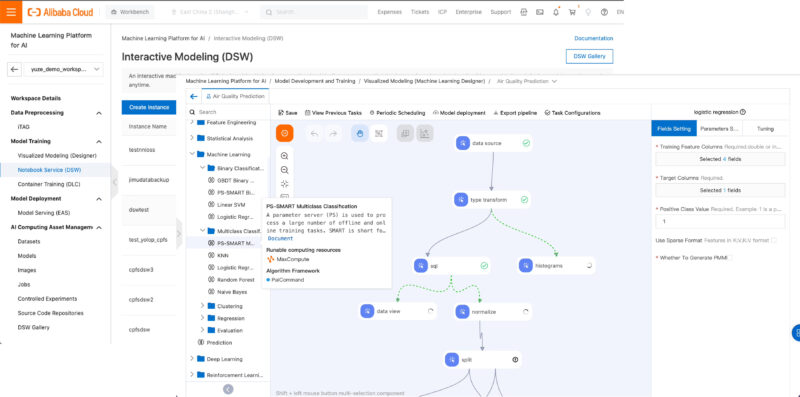Image resolution: width=800 pixels, height=397 pixels.
Task: Click Model deployment in the toolbar
Action: pos(459,113)
